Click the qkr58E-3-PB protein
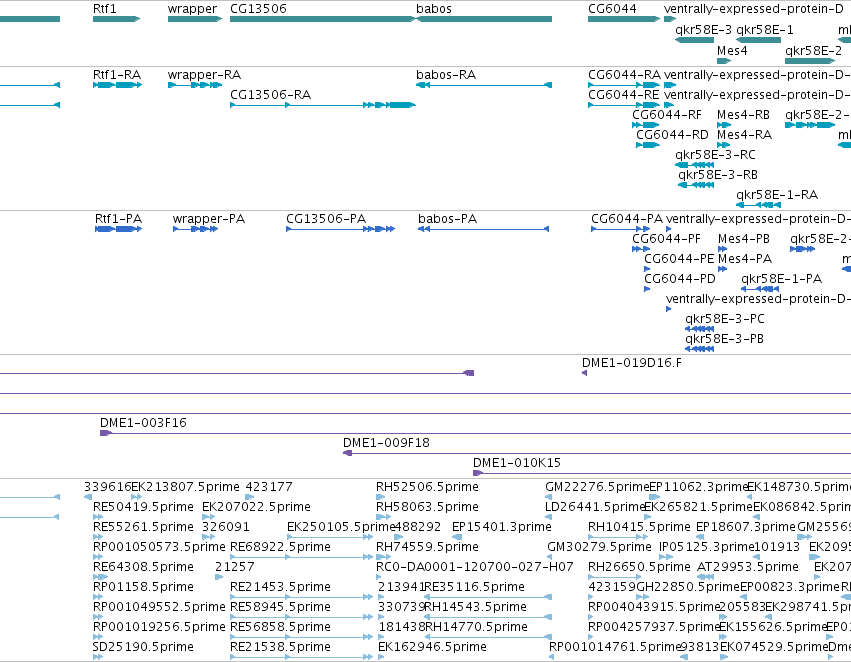This screenshot has width=851, height=662. pyautogui.click(x=699, y=349)
